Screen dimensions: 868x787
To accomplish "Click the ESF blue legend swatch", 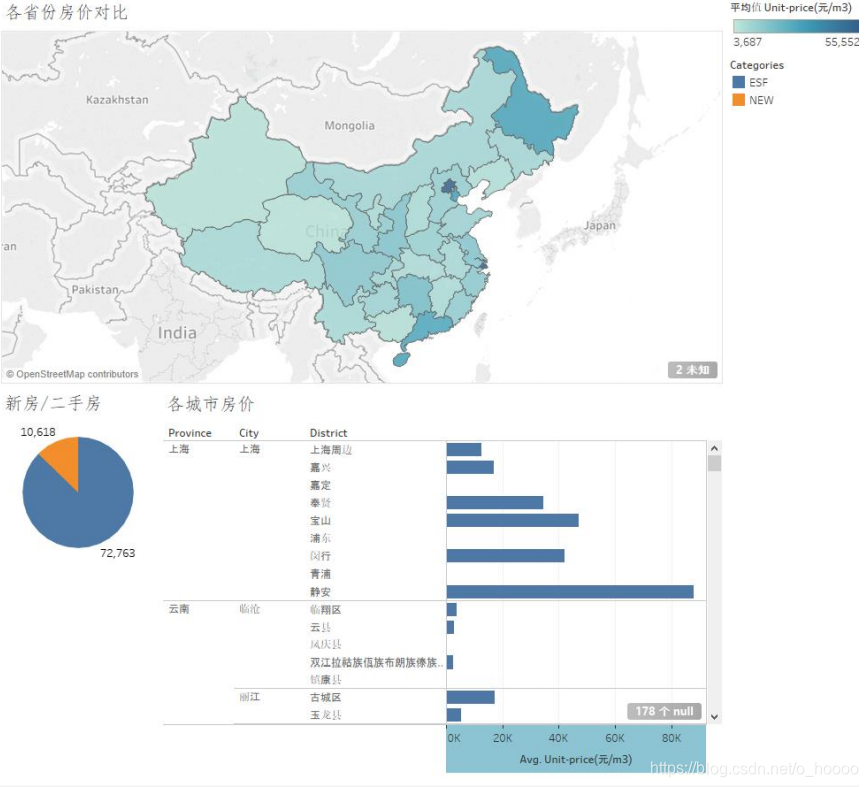I will [x=738, y=82].
